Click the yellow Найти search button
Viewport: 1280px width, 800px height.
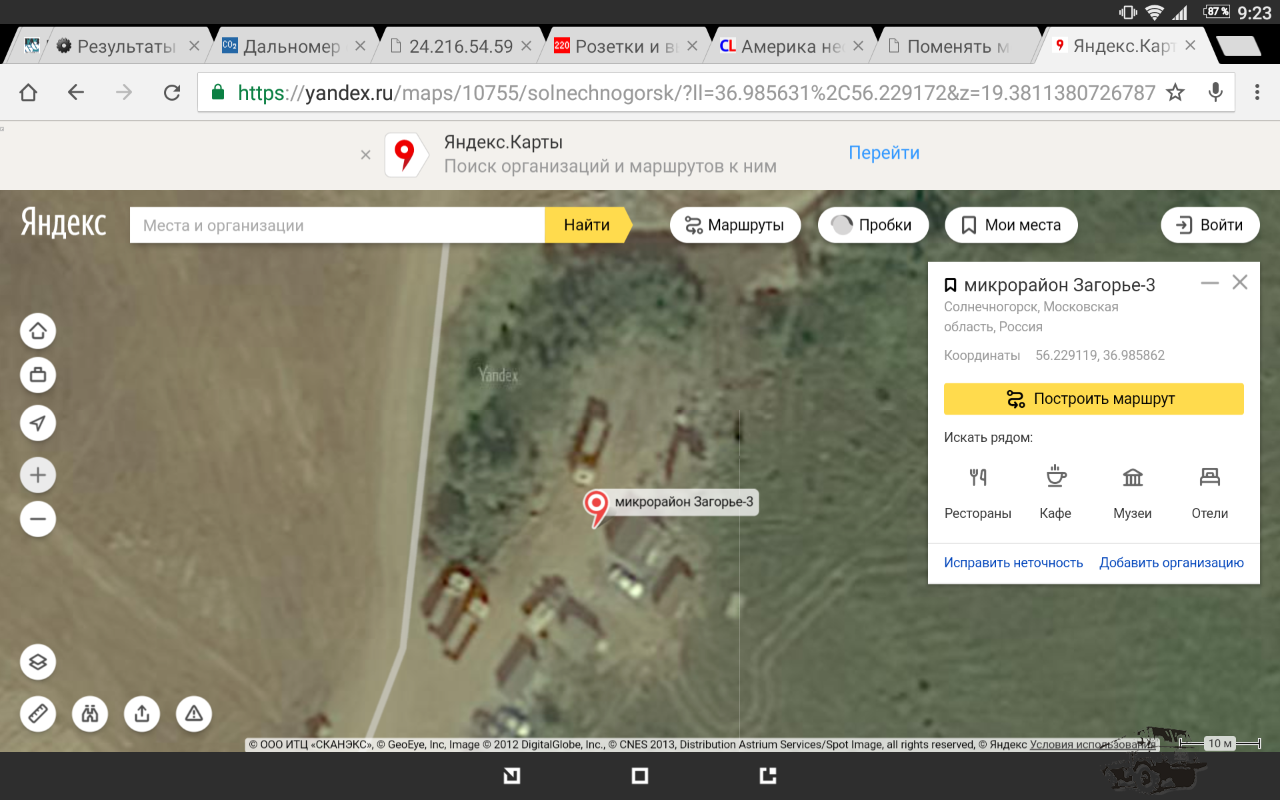click(x=588, y=225)
